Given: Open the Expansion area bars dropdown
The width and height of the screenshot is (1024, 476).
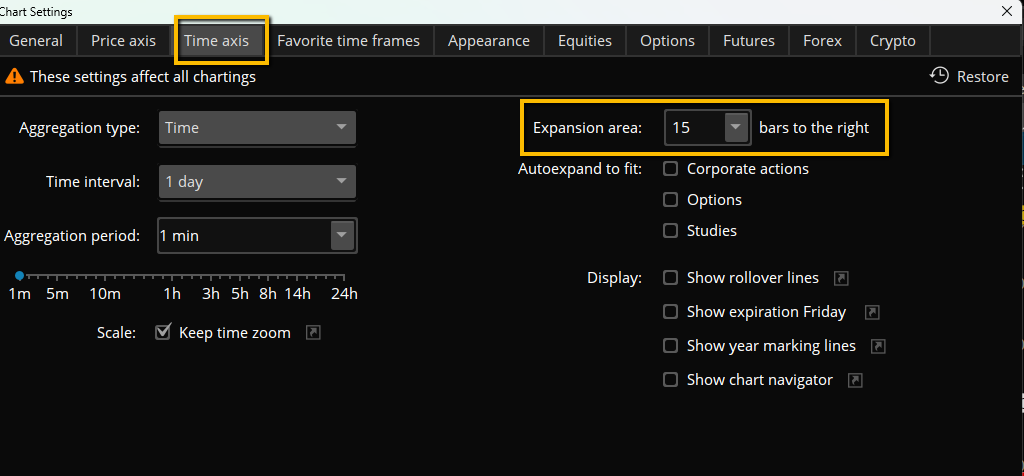Looking at the screenshot, I should [736, 128].
